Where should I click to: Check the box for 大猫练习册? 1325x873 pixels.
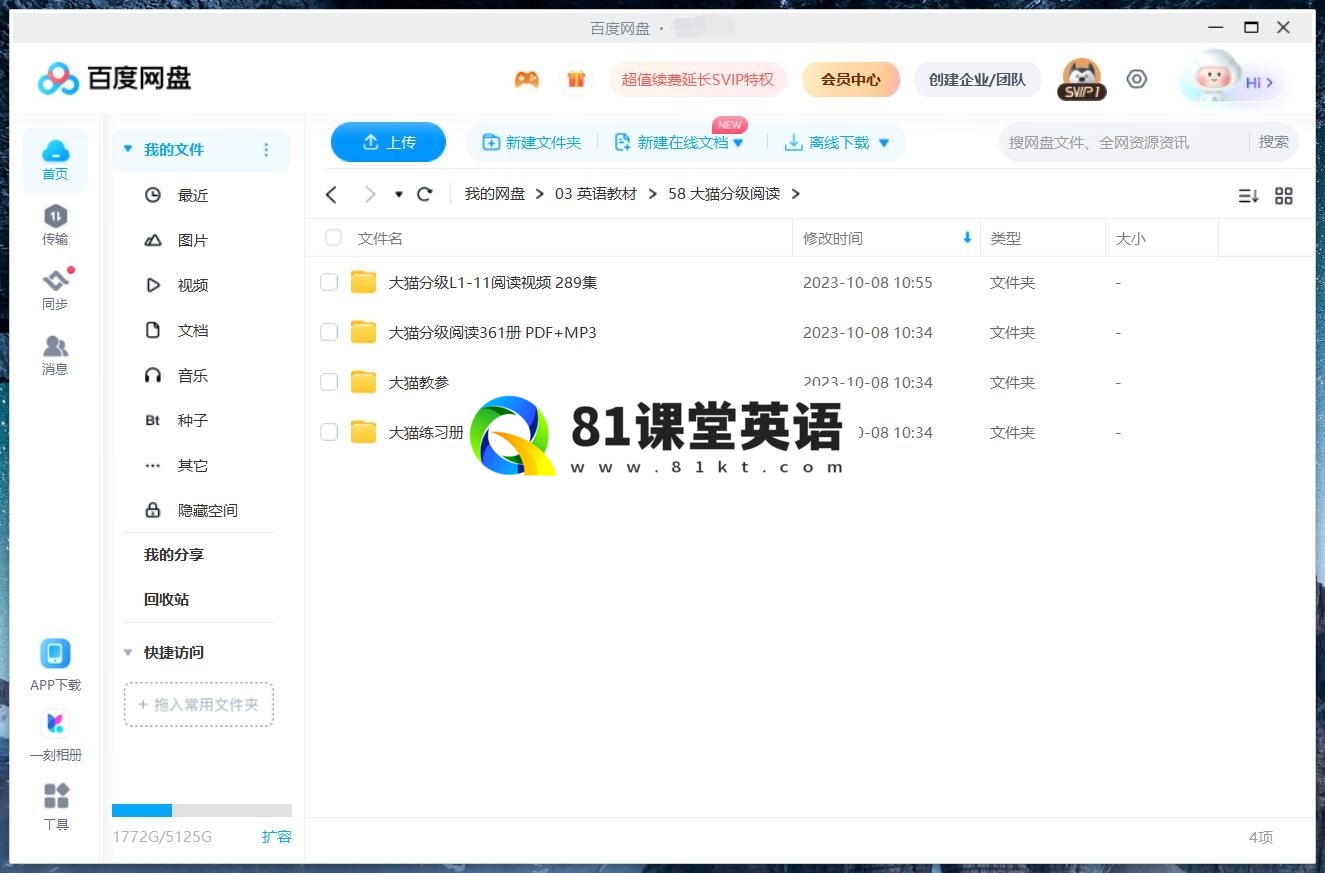tap(329, 432)
